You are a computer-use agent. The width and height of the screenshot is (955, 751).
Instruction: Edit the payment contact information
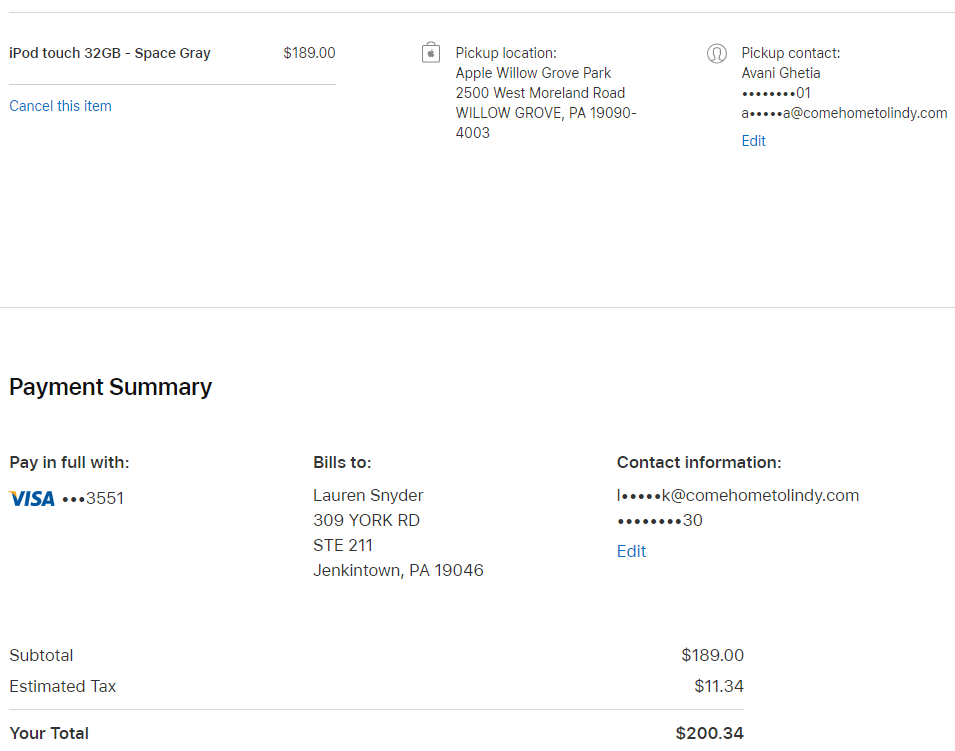(x=631, y=551)
